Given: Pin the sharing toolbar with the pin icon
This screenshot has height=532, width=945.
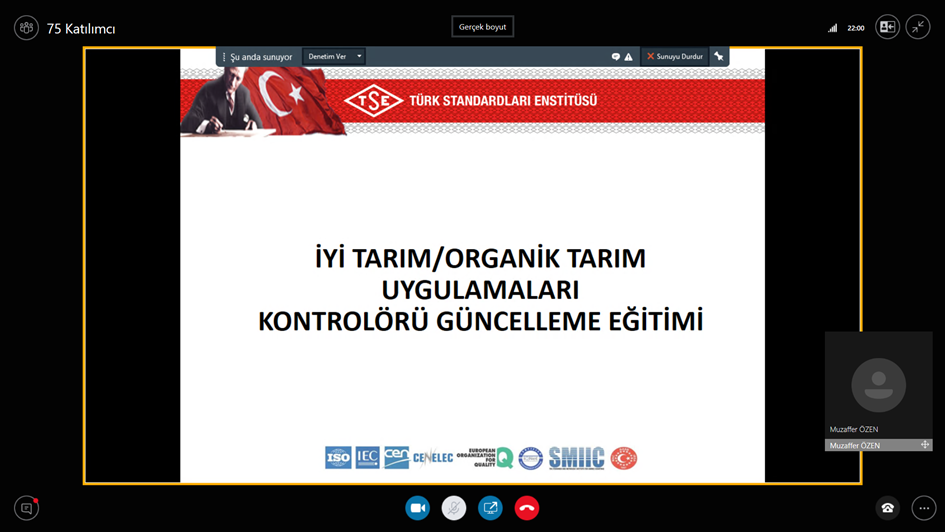Looking at the screenshot, I should pos(718,57).
